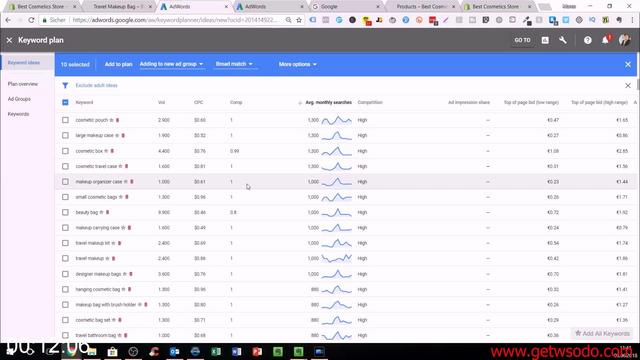Close the Keyword plan panel with X
Viewport: 640px width, 360px height.
(x=9, y=40)
